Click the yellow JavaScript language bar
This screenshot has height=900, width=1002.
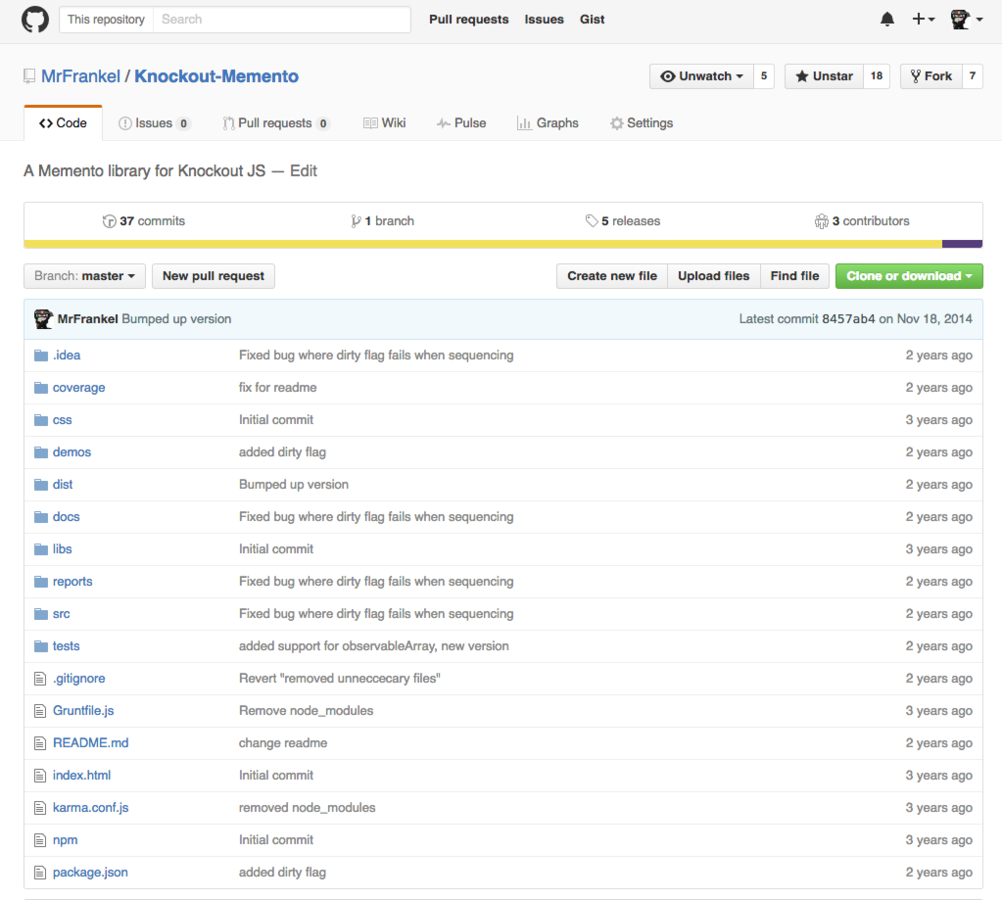pos(482,244)
